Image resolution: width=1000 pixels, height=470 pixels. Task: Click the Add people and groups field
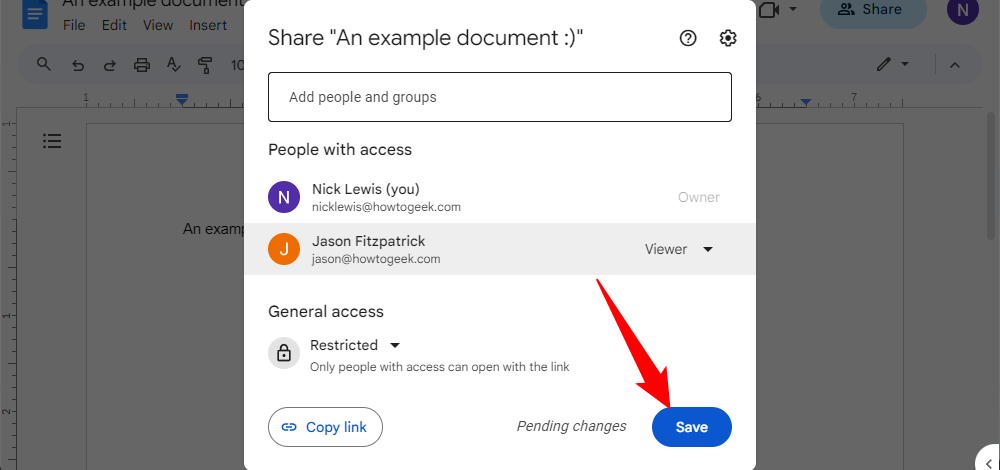tap(499, 97)
